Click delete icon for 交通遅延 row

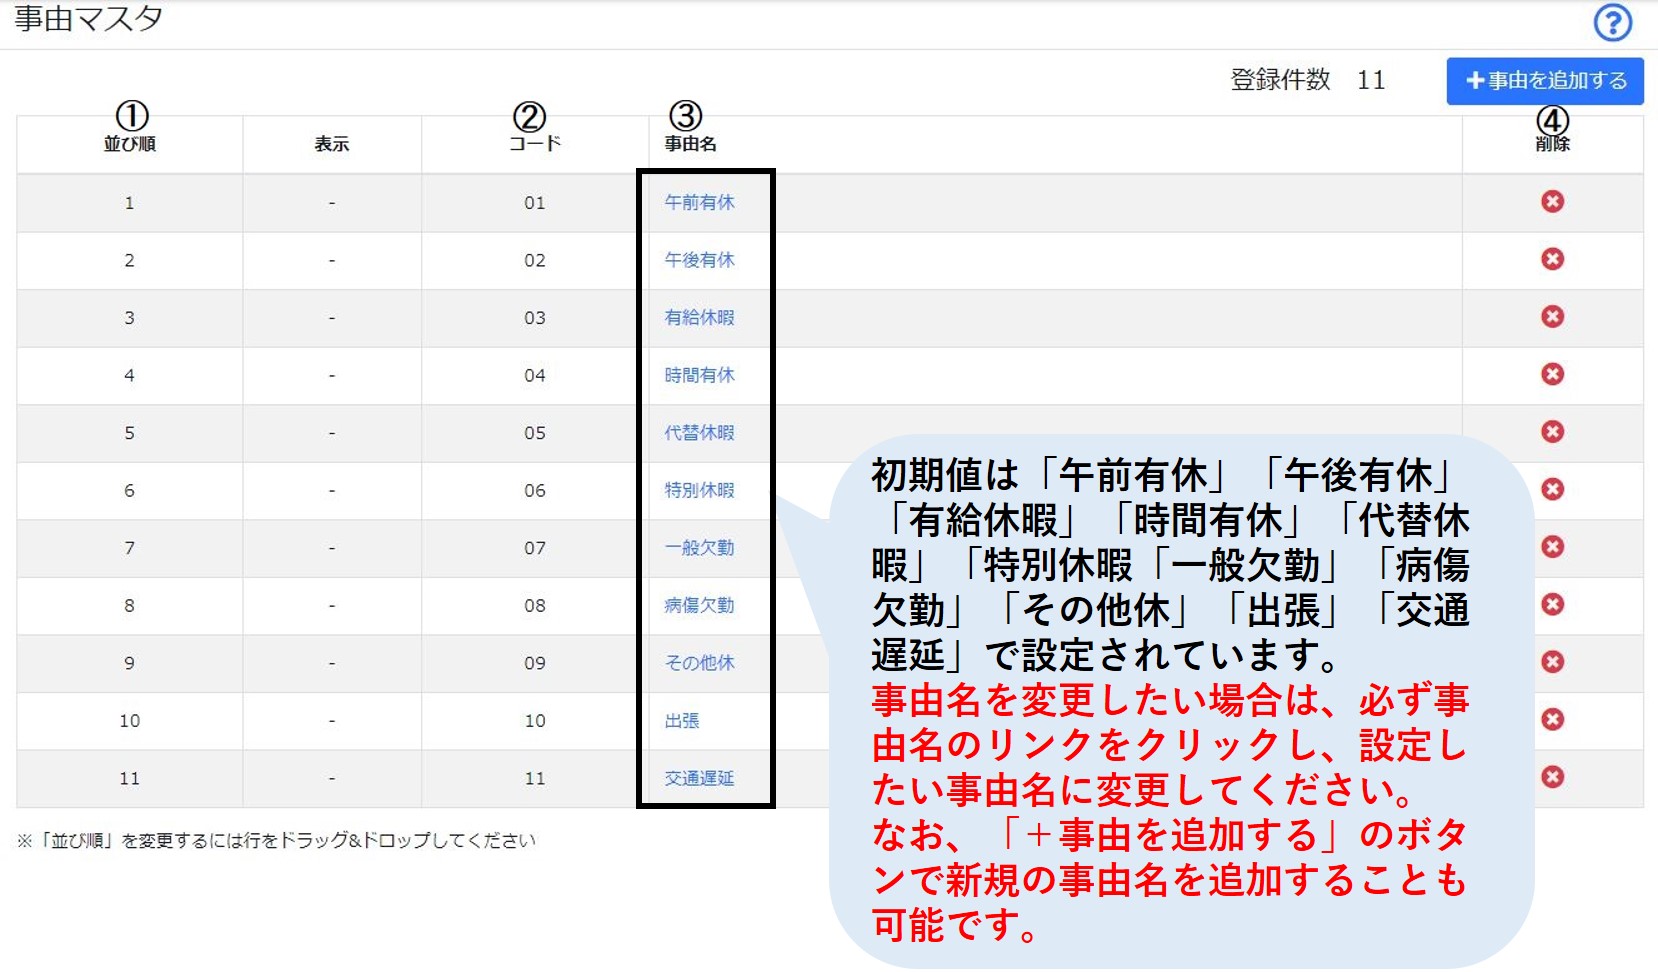1552,777
